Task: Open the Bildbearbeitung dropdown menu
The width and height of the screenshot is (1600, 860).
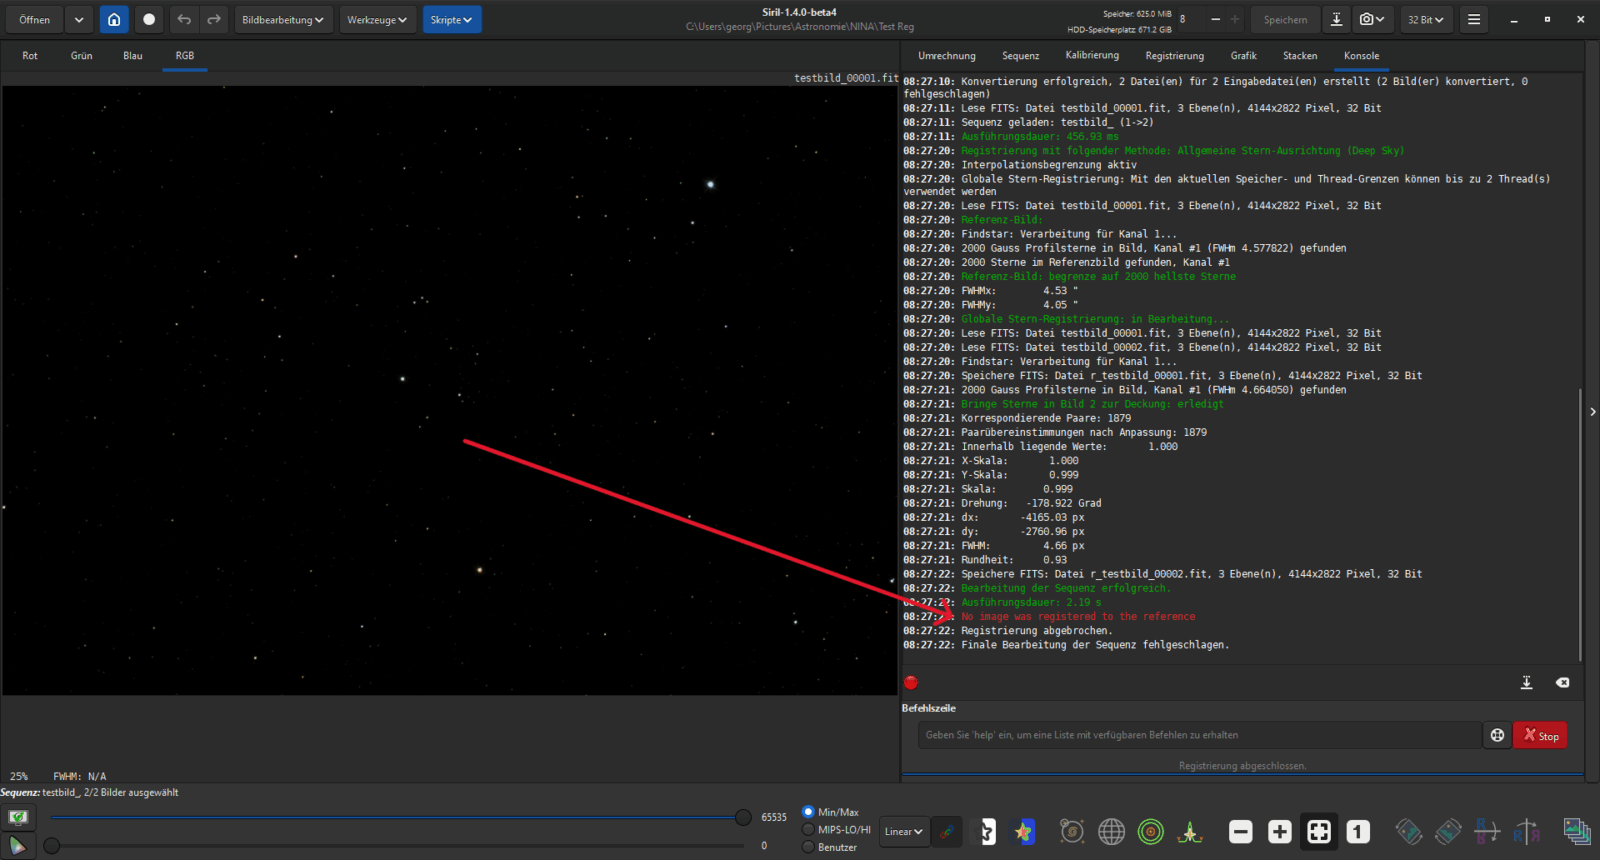Action: point(283,20)
